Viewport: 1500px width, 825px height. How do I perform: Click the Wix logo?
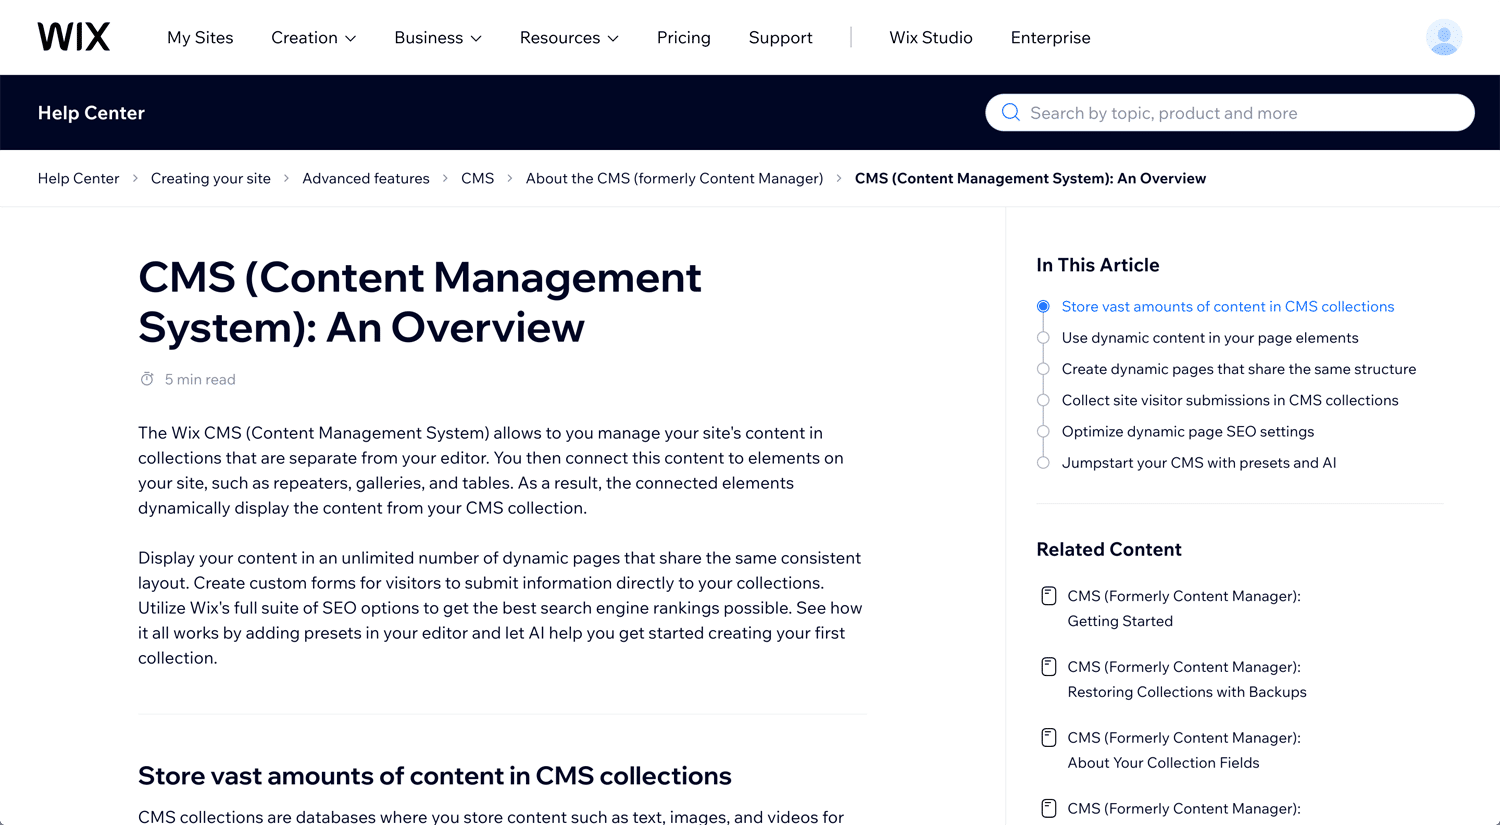click(74, 37)
